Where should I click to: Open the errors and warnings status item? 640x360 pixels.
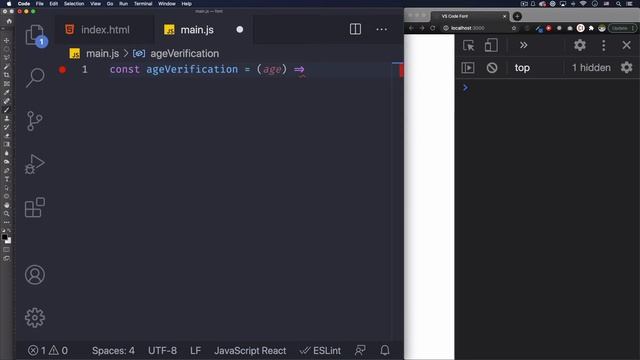(48, 351)
